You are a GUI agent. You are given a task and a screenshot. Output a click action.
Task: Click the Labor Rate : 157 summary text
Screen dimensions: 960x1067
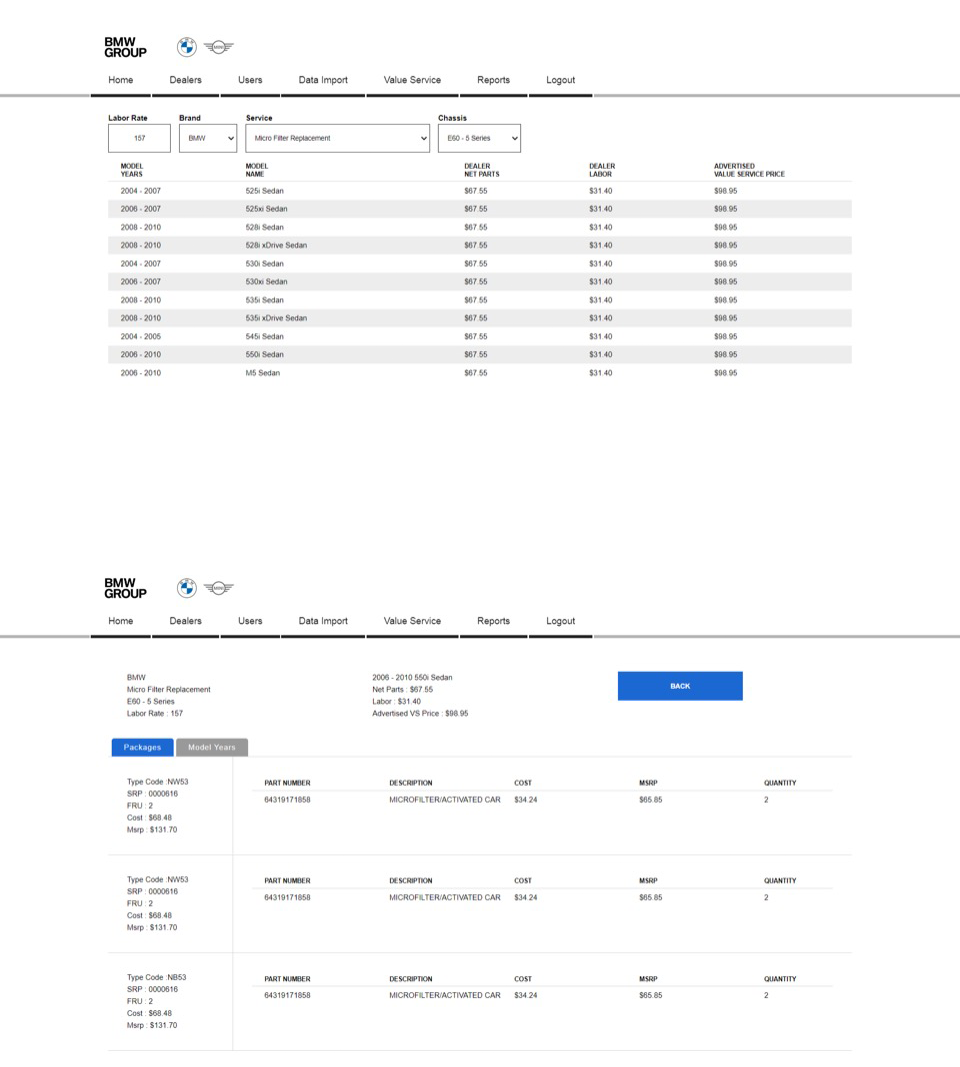(x=154, y=714)
